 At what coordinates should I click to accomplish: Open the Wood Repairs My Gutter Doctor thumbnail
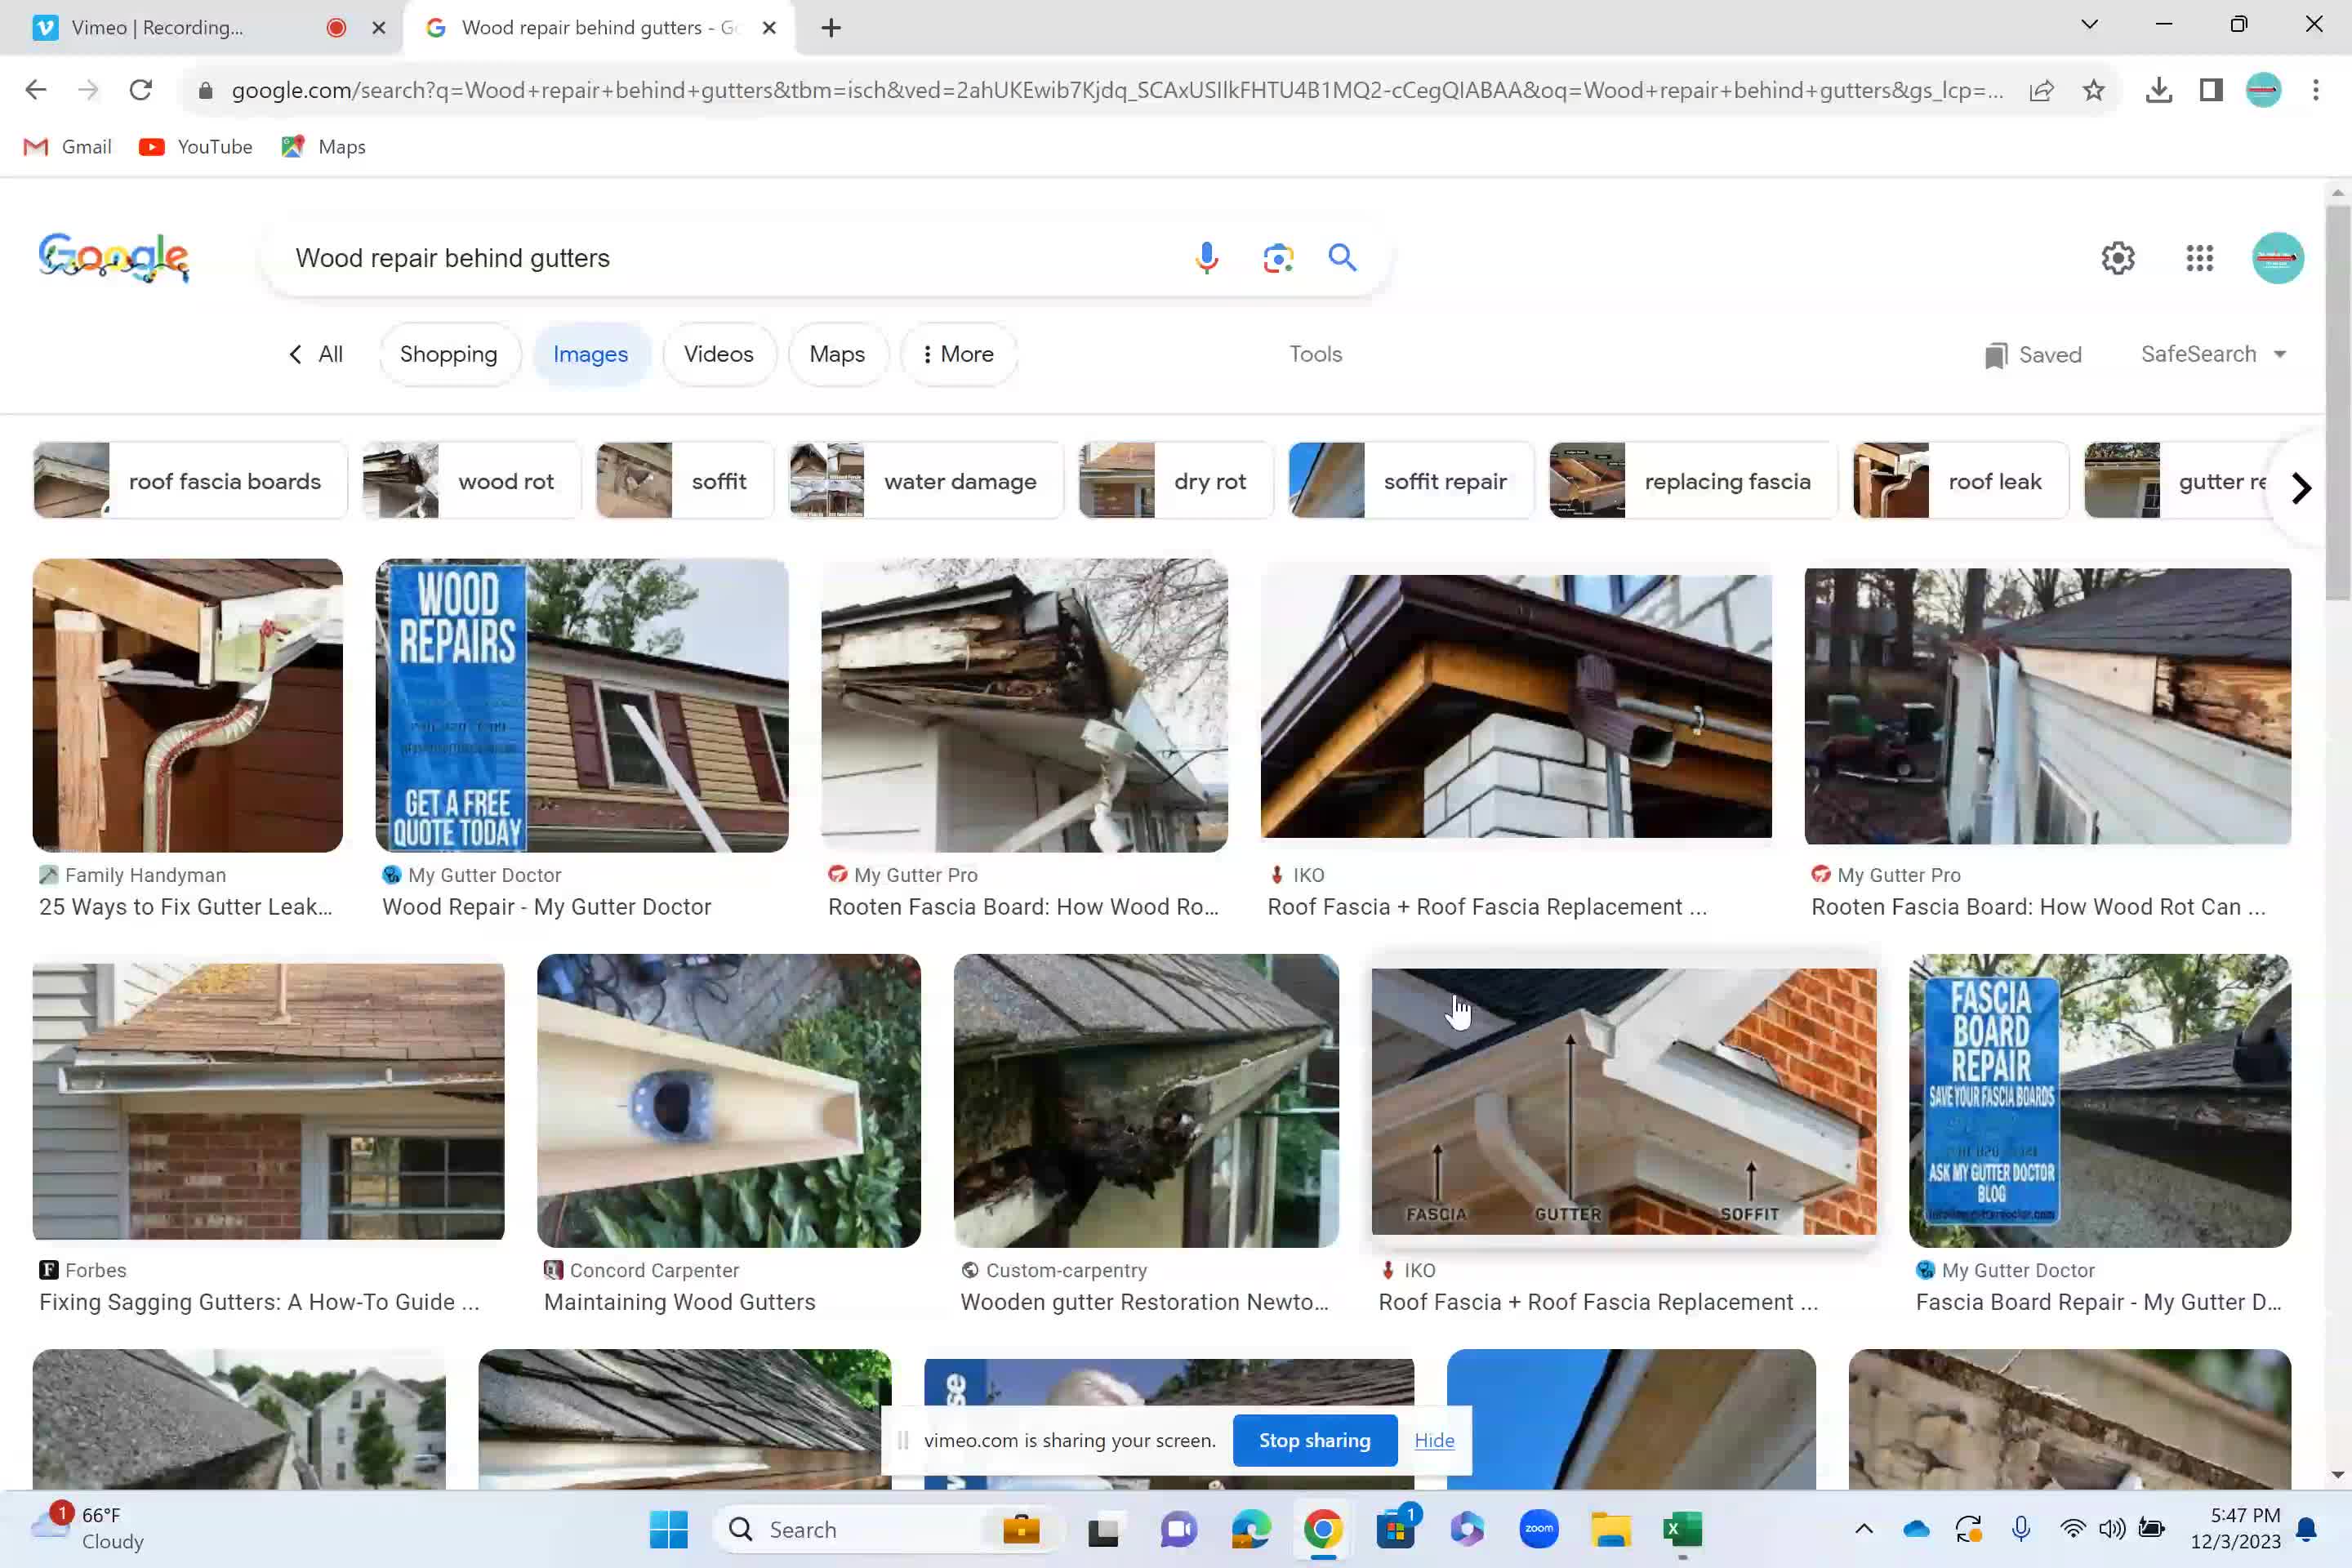[581, 705]
